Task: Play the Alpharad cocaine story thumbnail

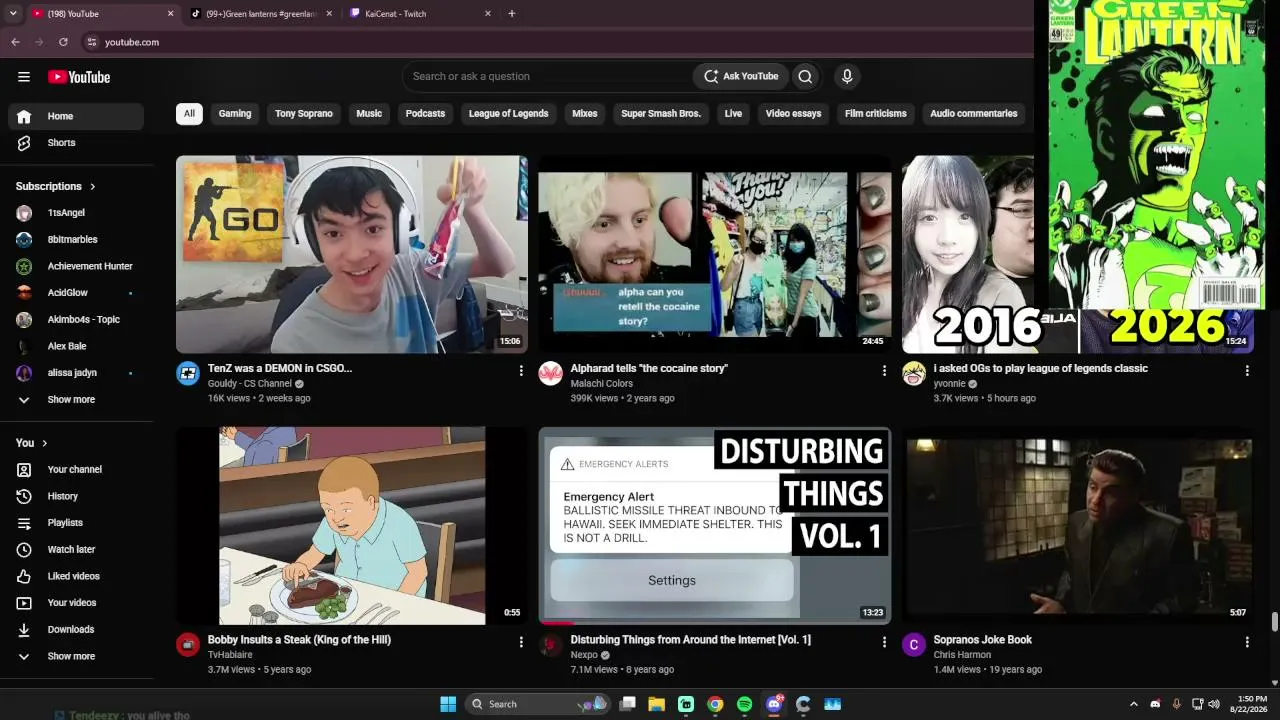Action: 715,254
